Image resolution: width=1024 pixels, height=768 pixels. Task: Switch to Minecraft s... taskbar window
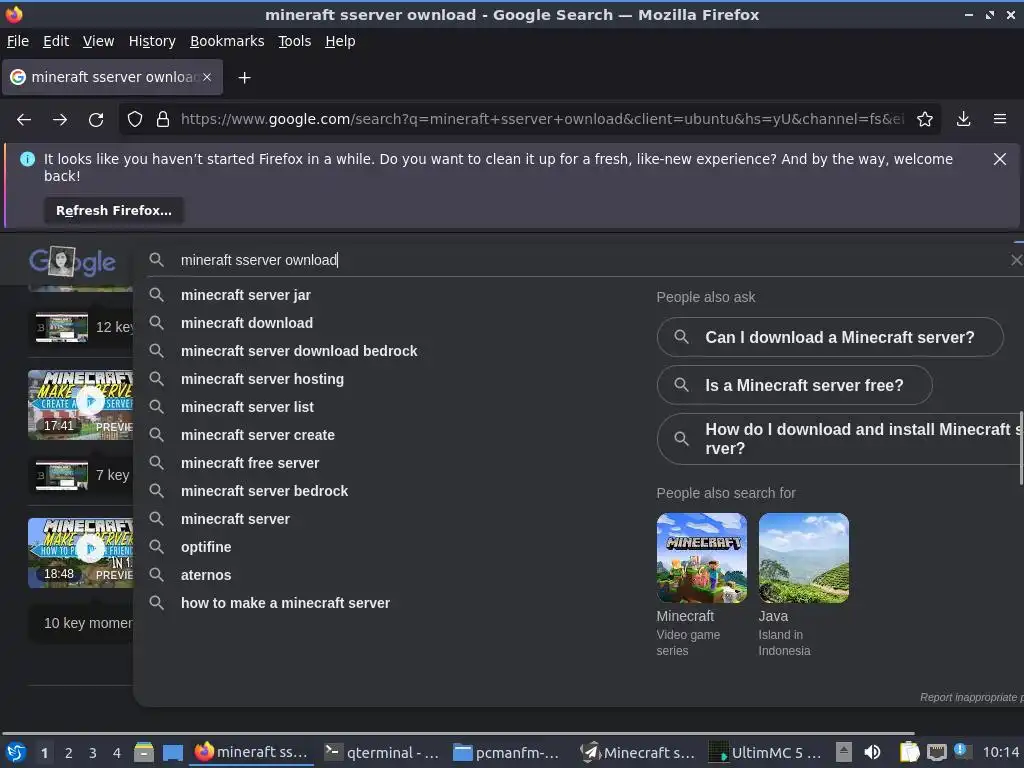tap(639, 753)
